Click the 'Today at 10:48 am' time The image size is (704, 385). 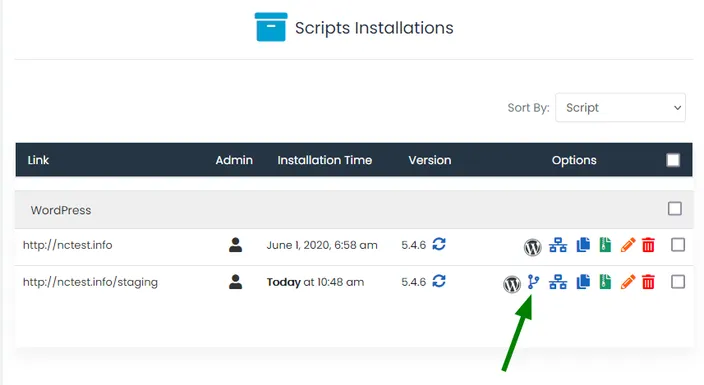[315, 282]
